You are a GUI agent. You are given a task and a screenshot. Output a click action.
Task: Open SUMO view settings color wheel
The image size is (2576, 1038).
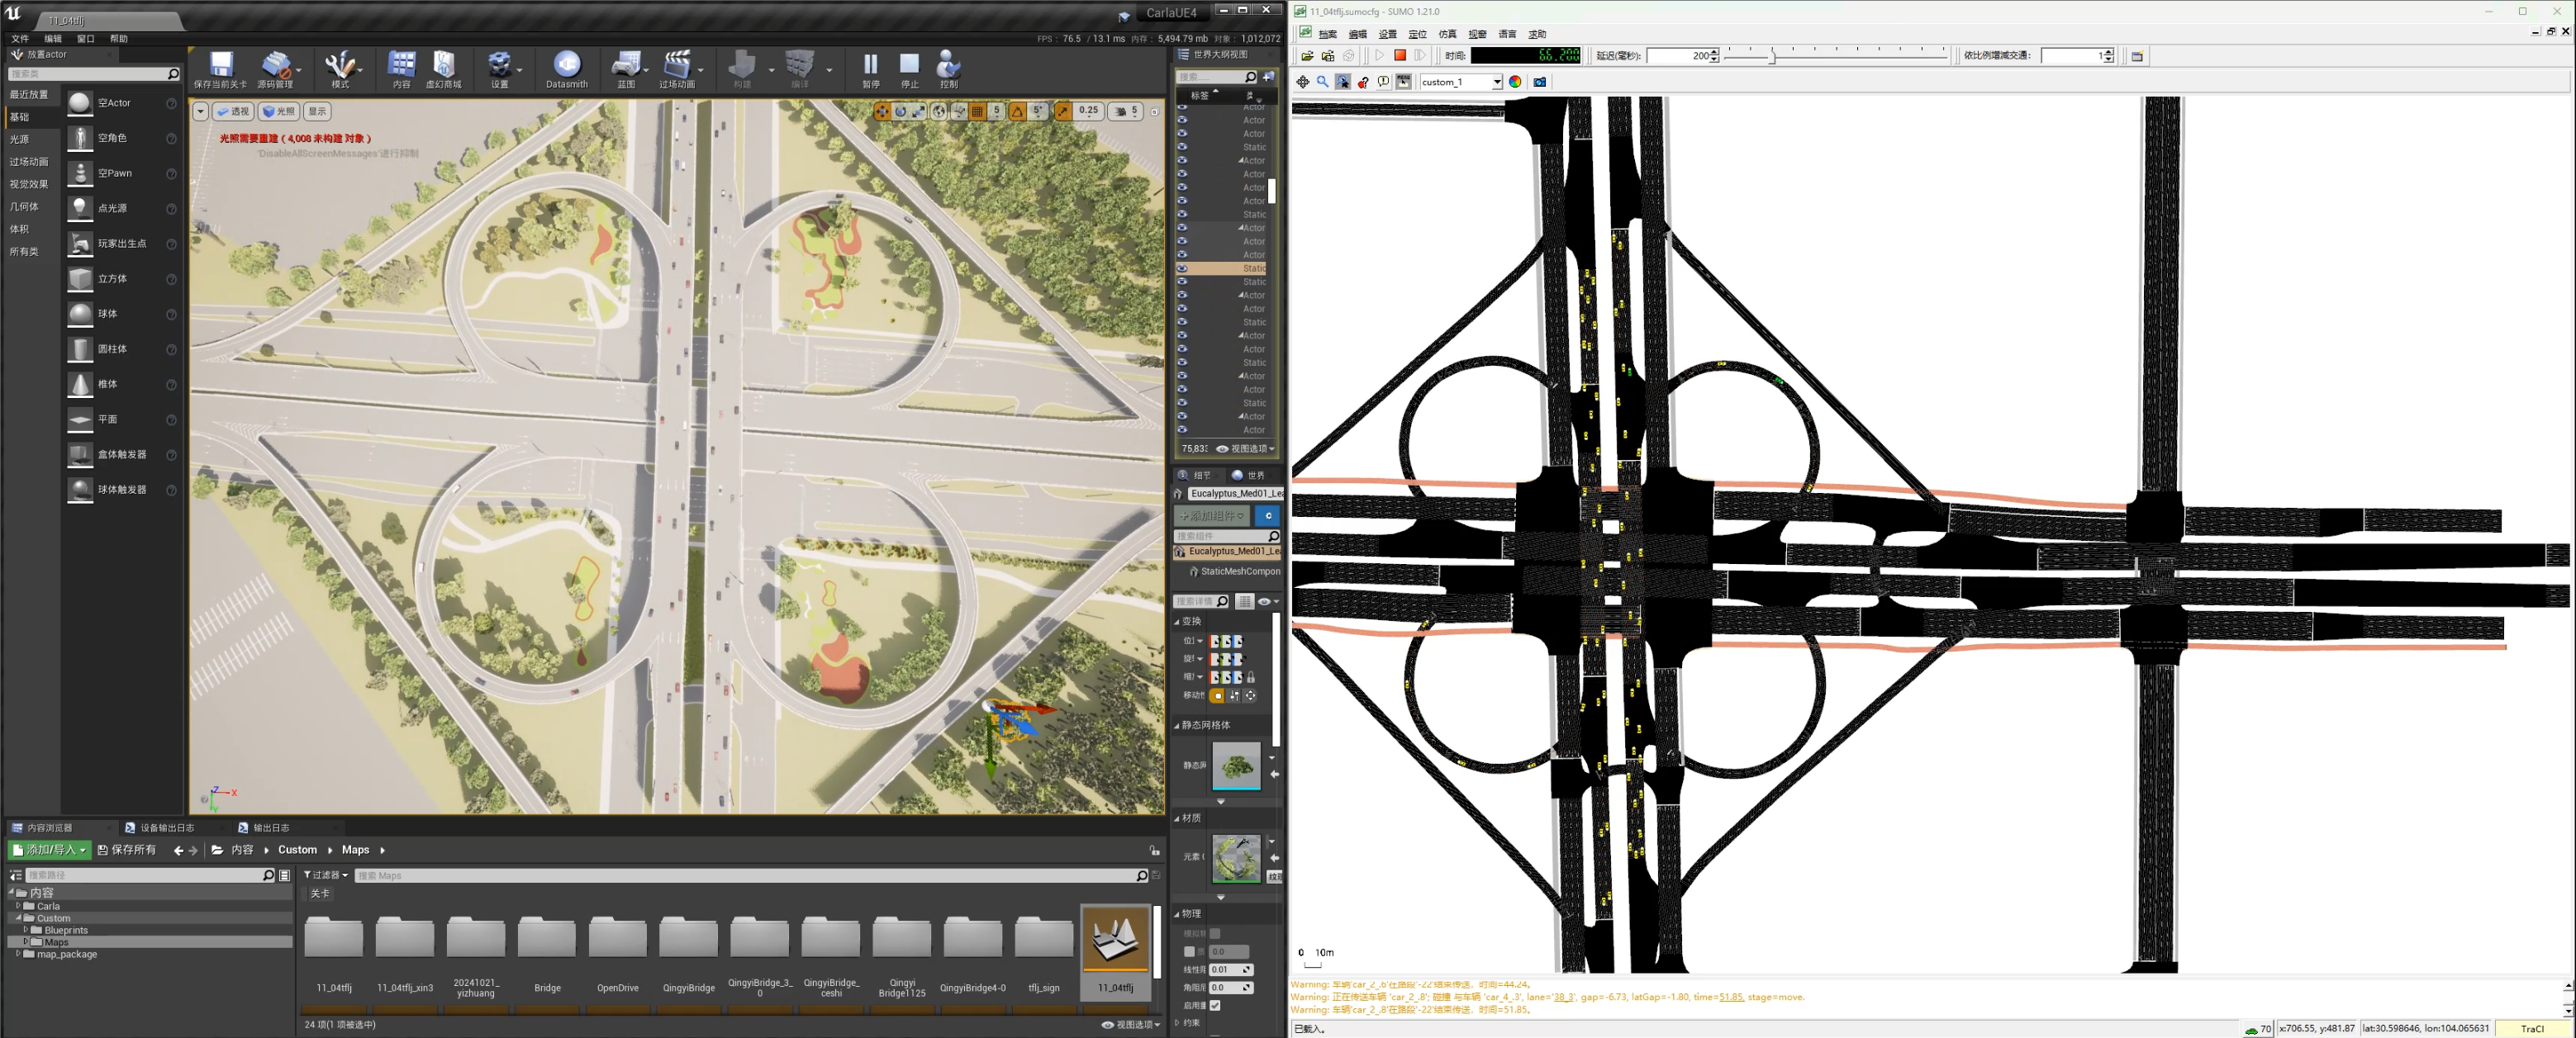tap(1515, 82)
